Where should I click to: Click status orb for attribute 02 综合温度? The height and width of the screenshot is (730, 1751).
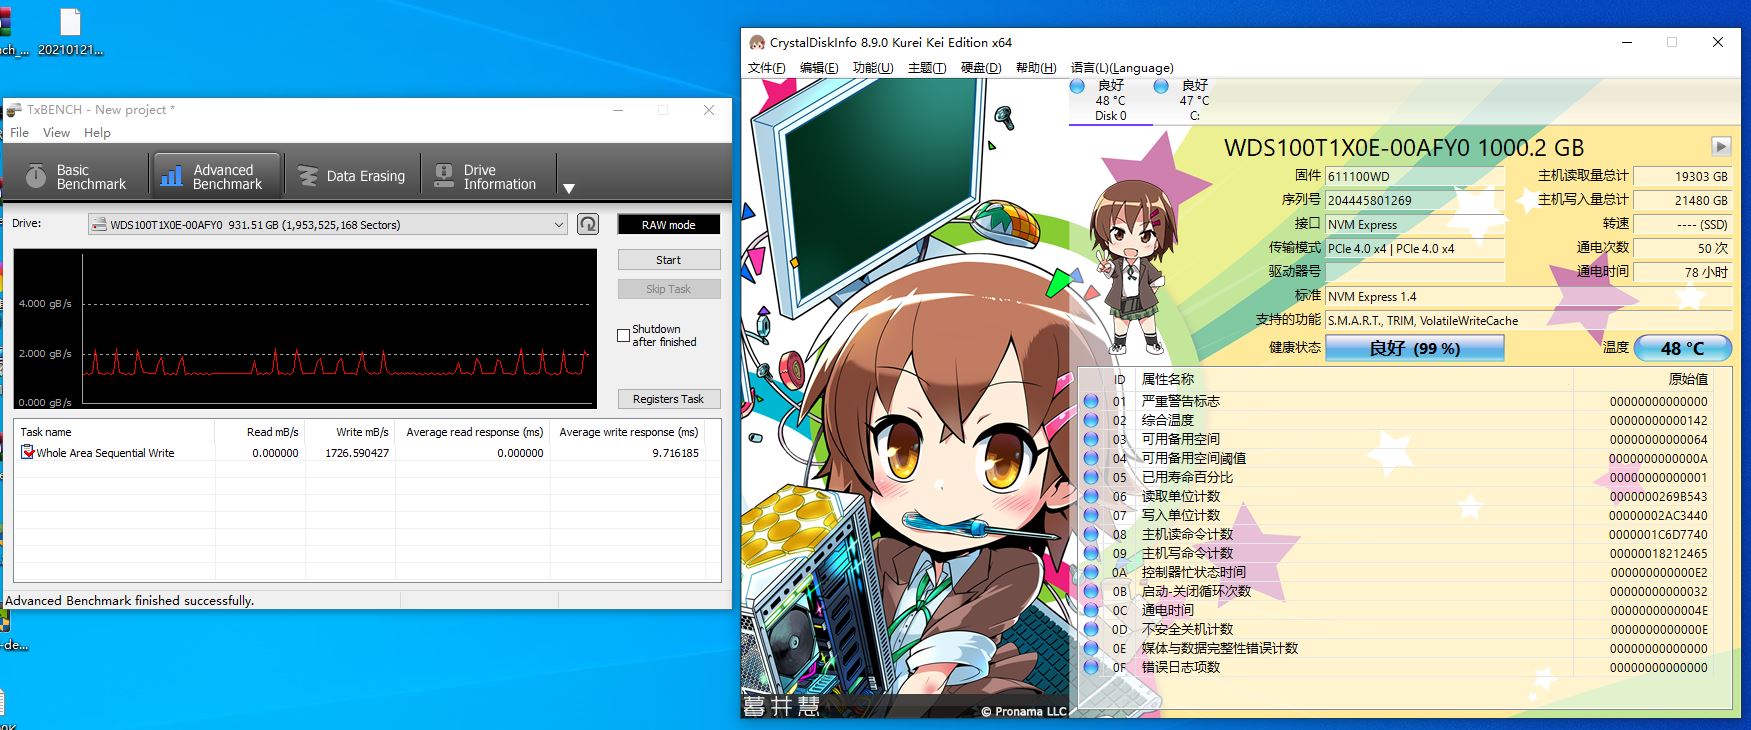coord(1091,420)
